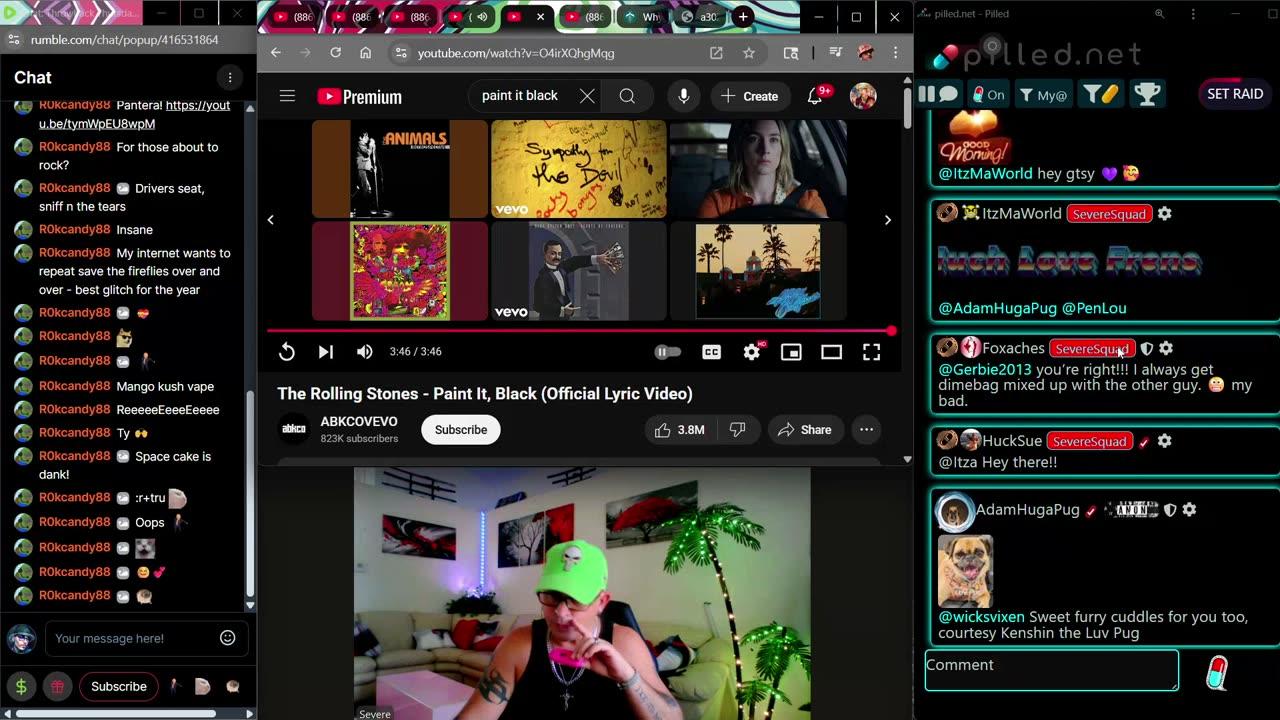The height and width of the screenshot is (720, 1280).
Task: Toggle closed captions CC button
Action: pyautogui.click(x=711, y=352)
